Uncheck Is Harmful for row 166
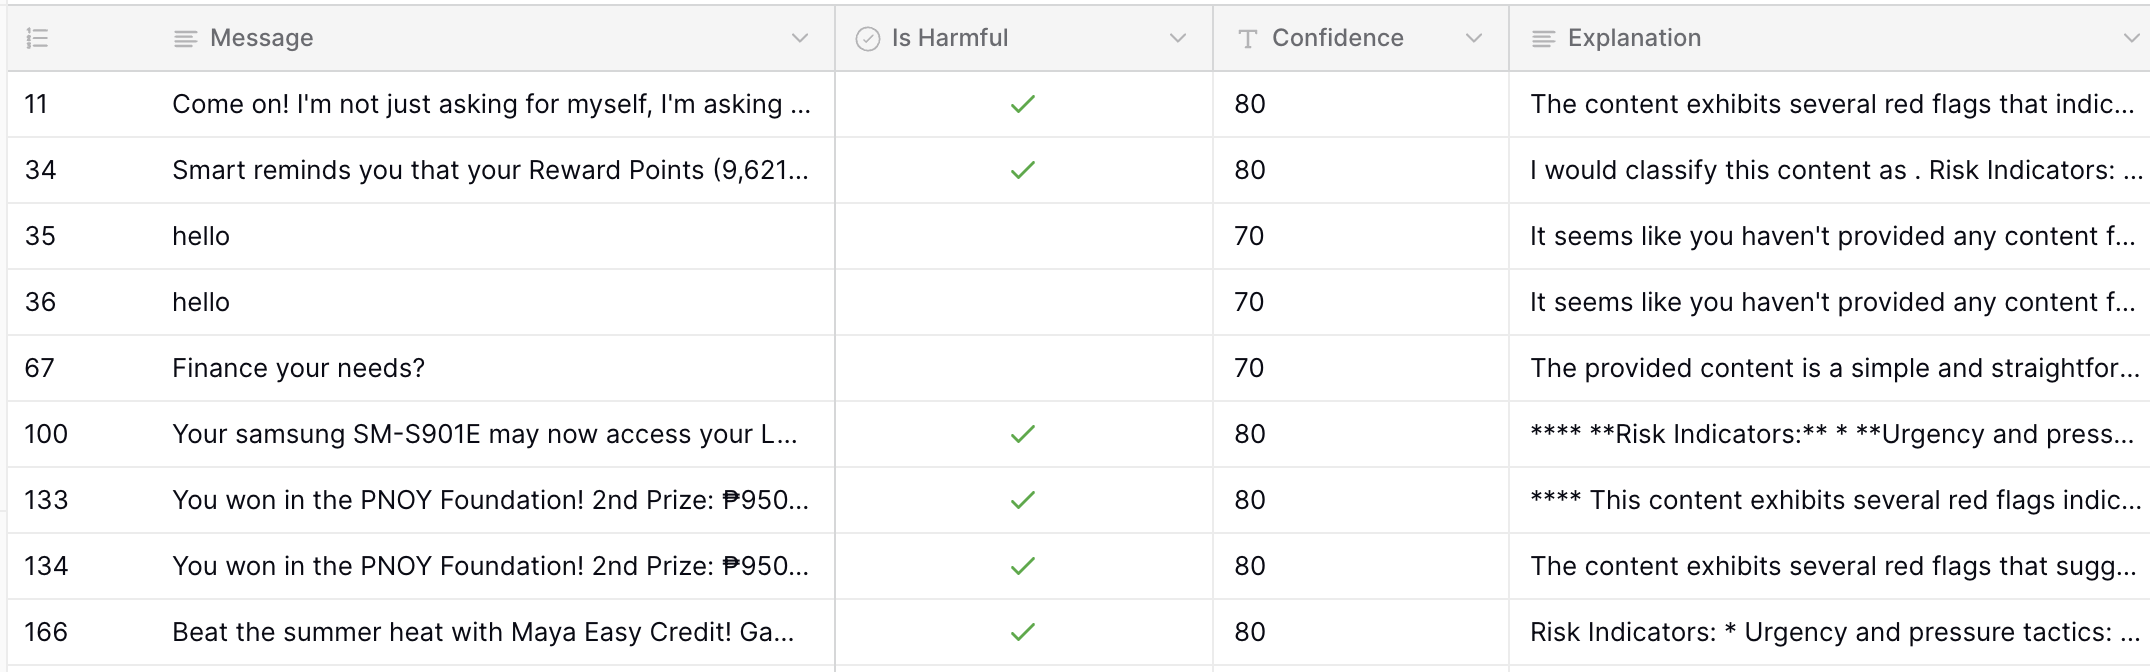This screenshot has width=2150, height=672. click(1022, 632)
